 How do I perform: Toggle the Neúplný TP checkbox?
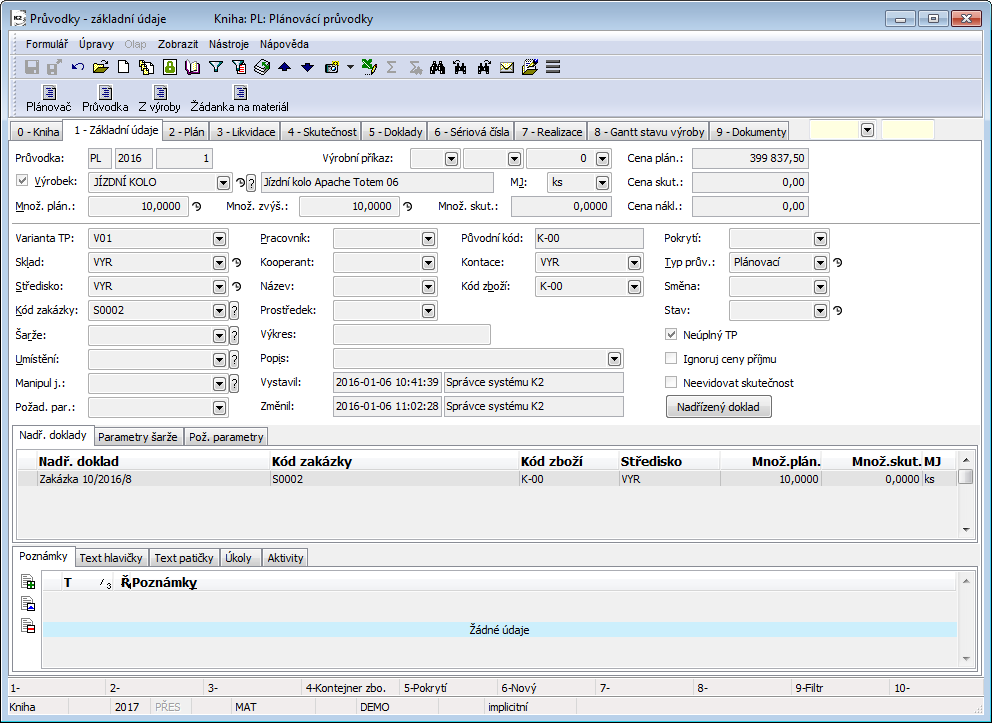pyautogui.click(x=672, y=334)
